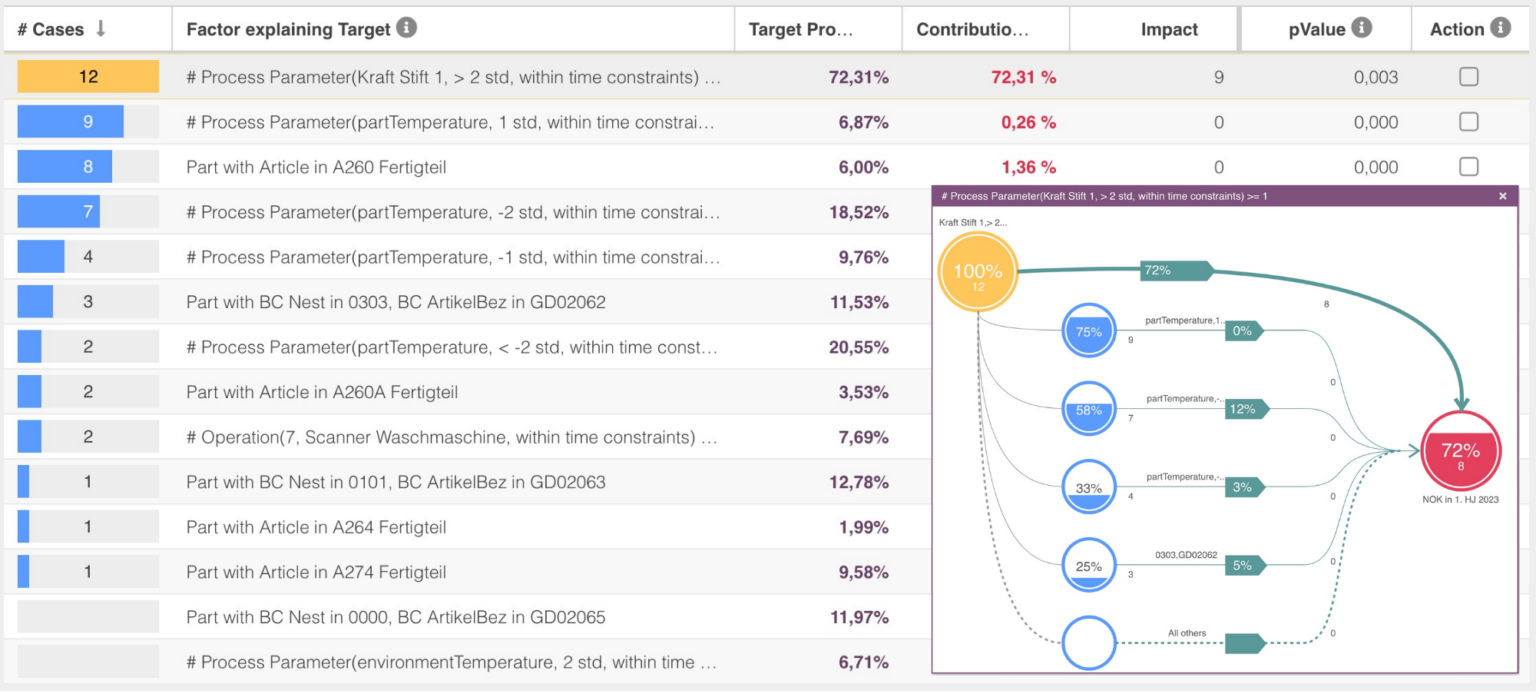Click the yellow 100% node with 12 cases
This screenshot has height=694, width=1536.
click(x=978, y=273)
